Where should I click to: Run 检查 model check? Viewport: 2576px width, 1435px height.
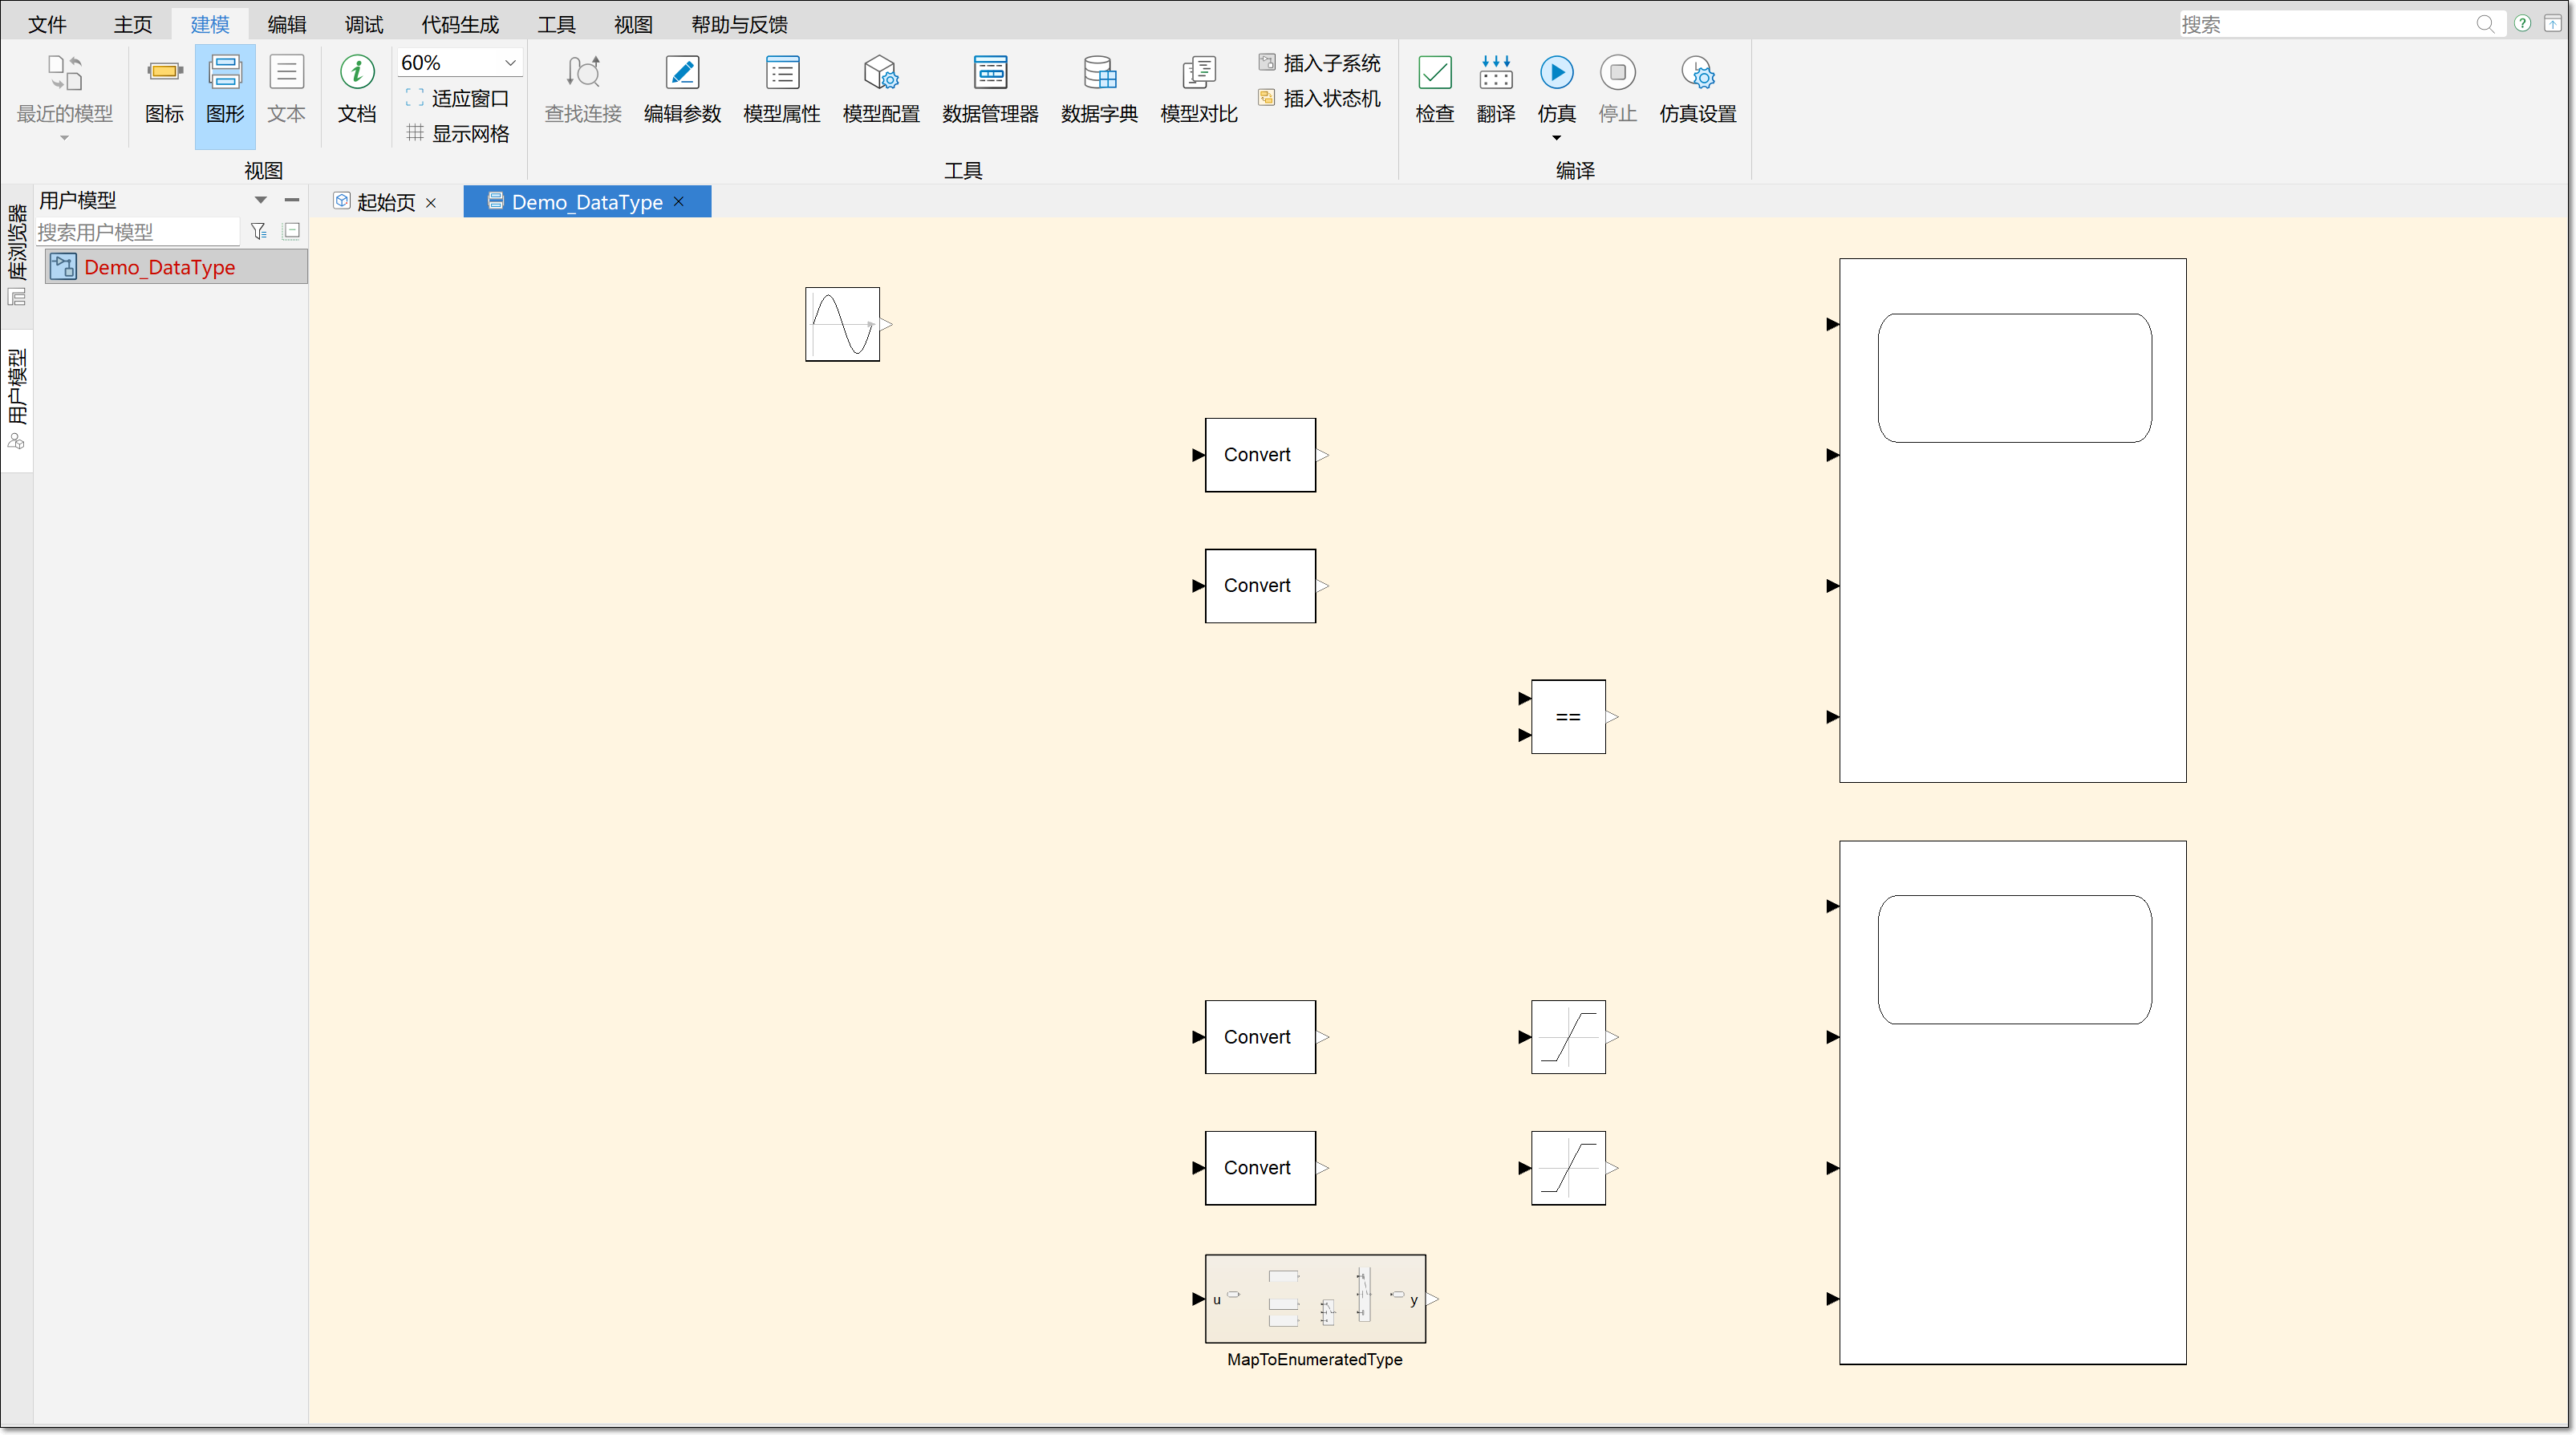1434,90
